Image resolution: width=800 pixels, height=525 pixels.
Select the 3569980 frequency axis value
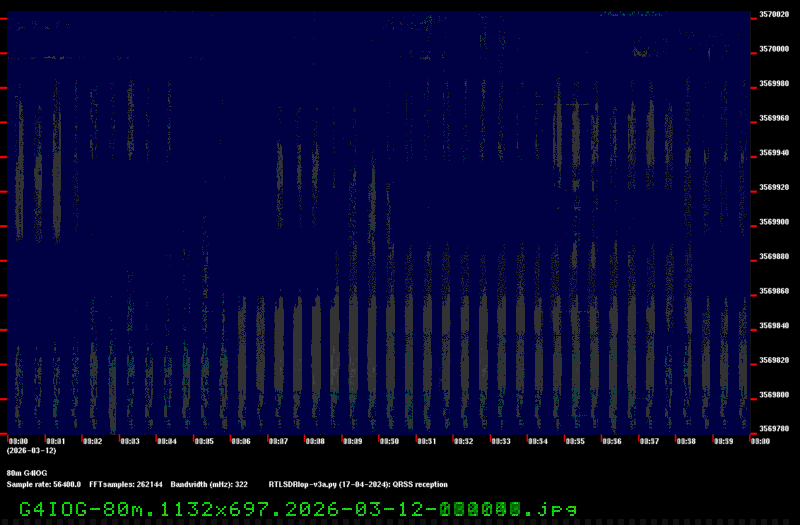774,83
